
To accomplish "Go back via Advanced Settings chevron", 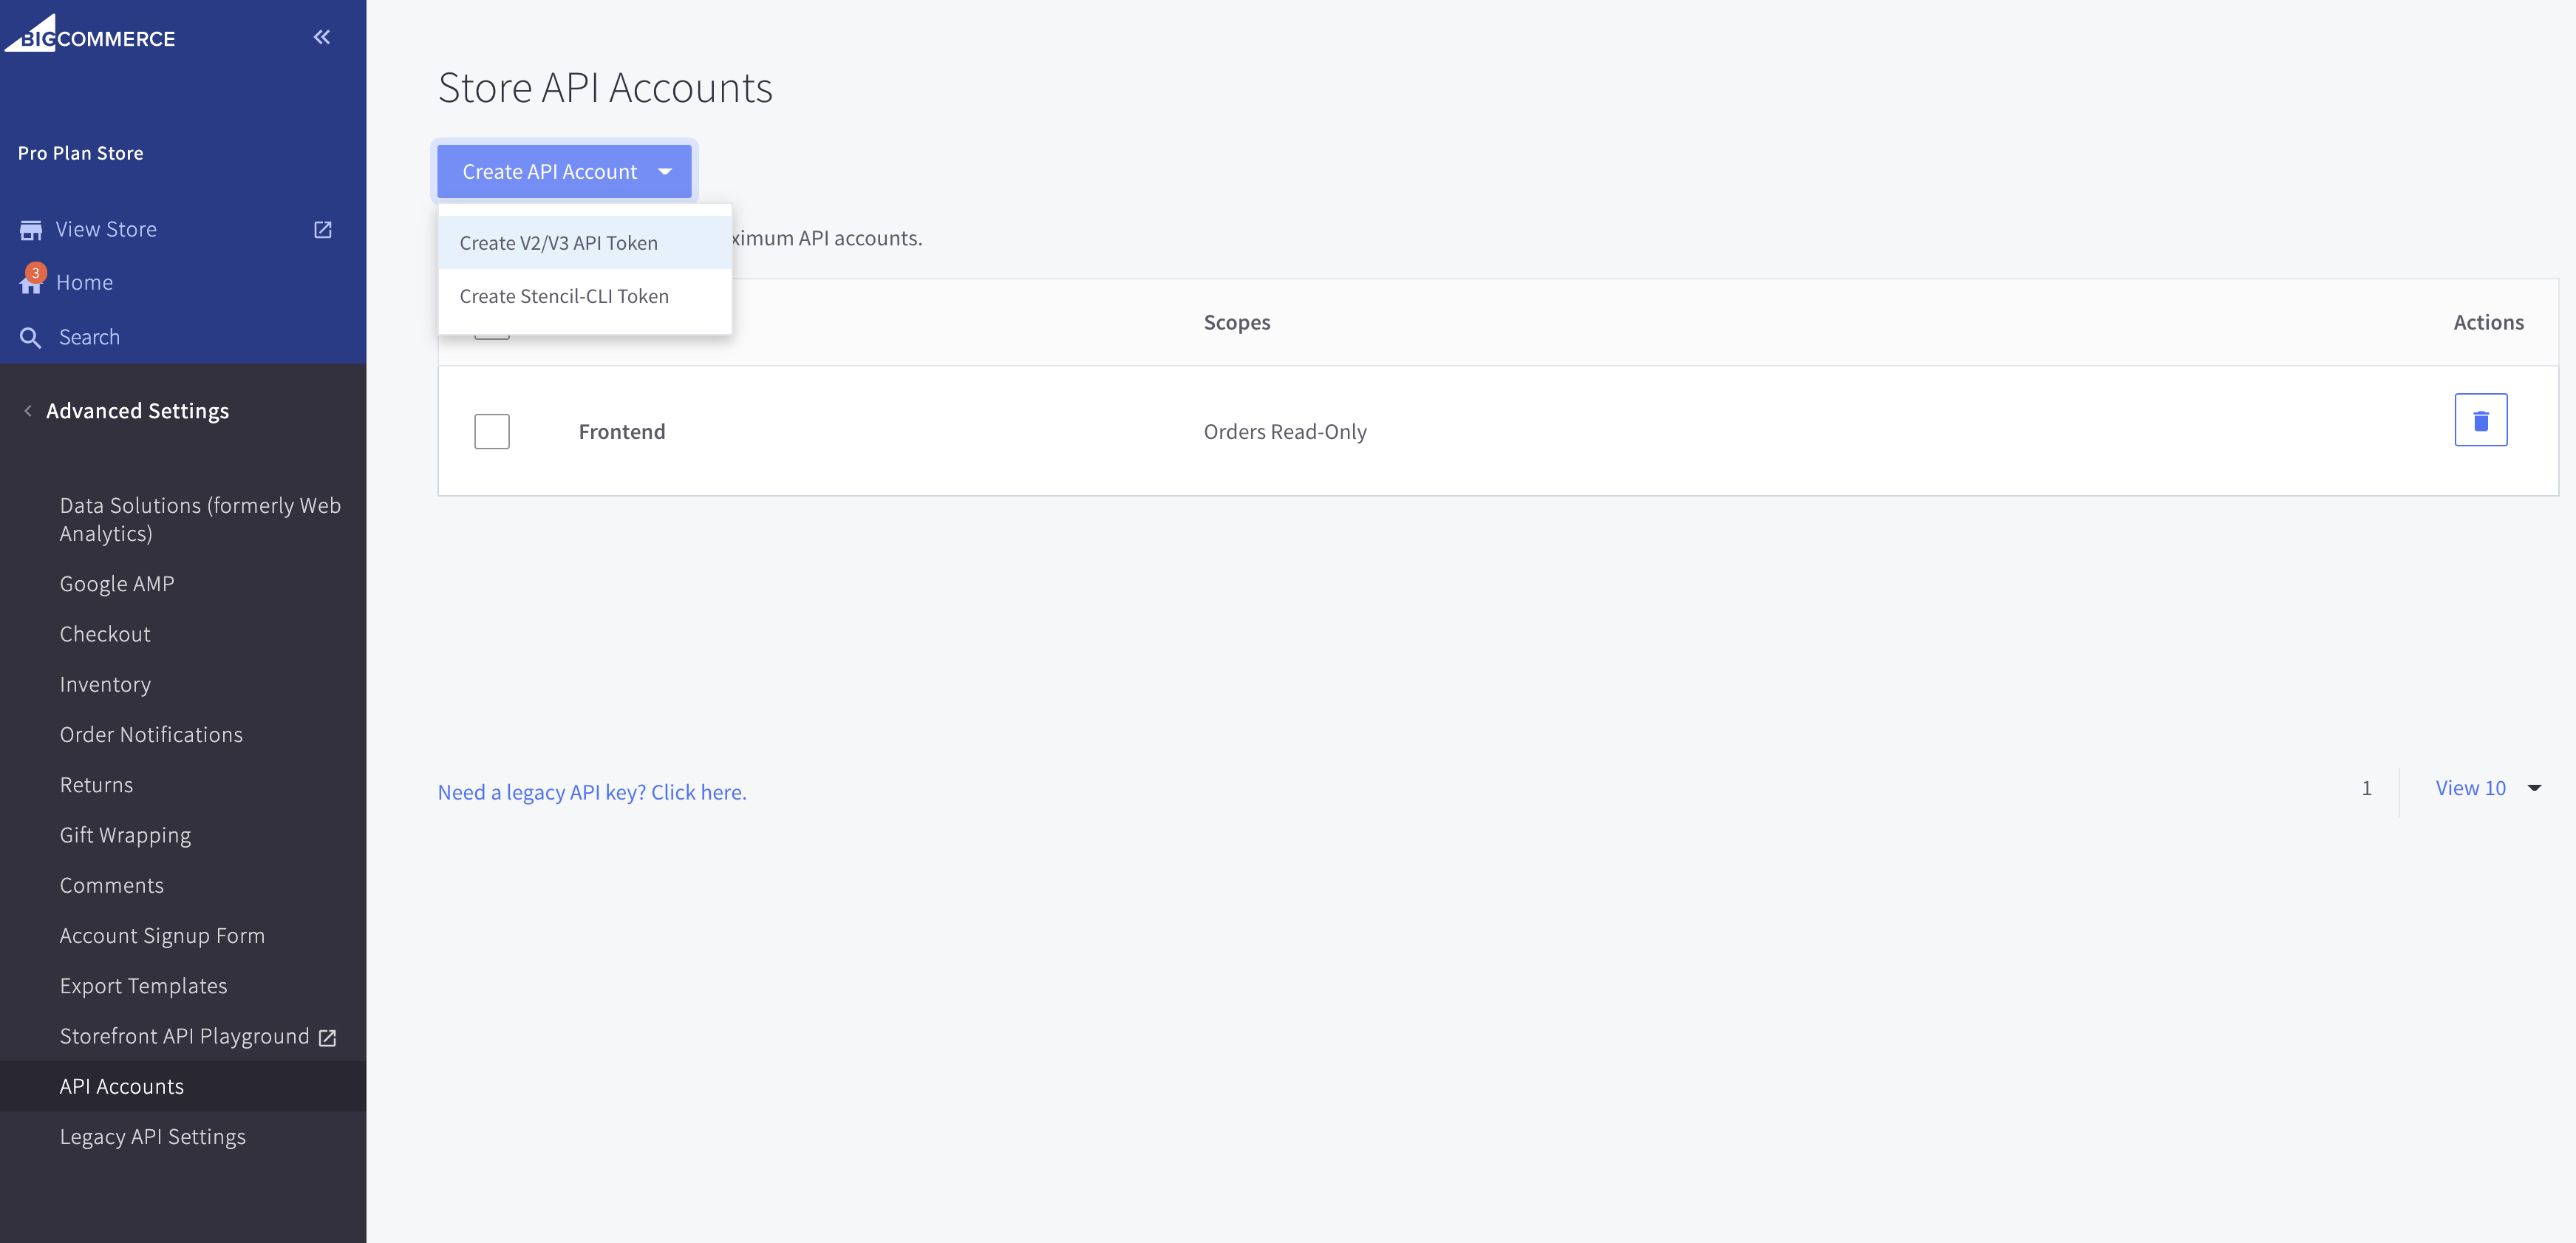I will tap(28, 411).
